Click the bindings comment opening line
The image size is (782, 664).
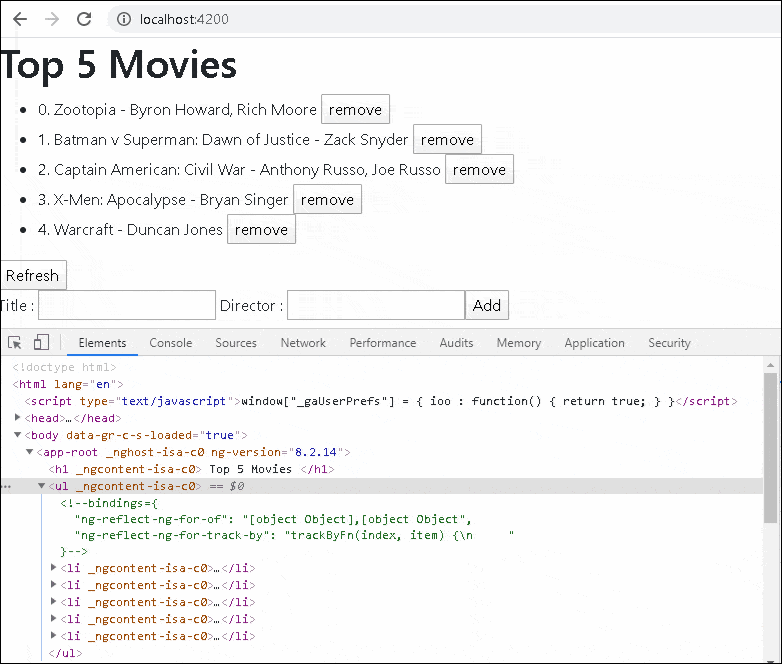point(109,503)
